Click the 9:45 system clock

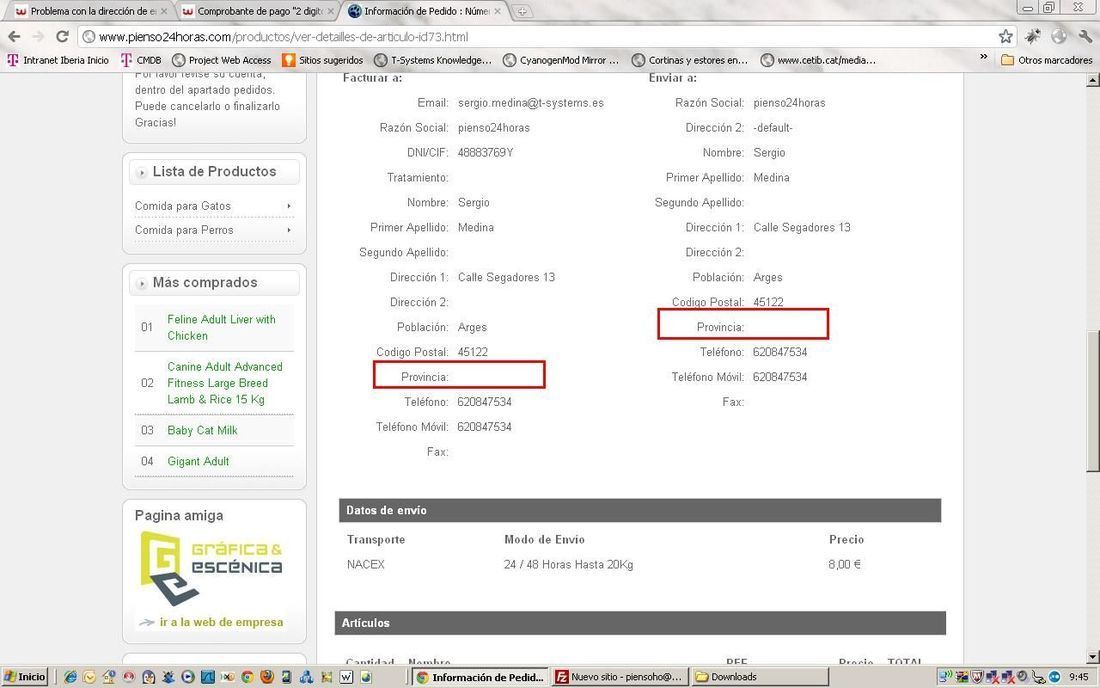coord(1079,677)
